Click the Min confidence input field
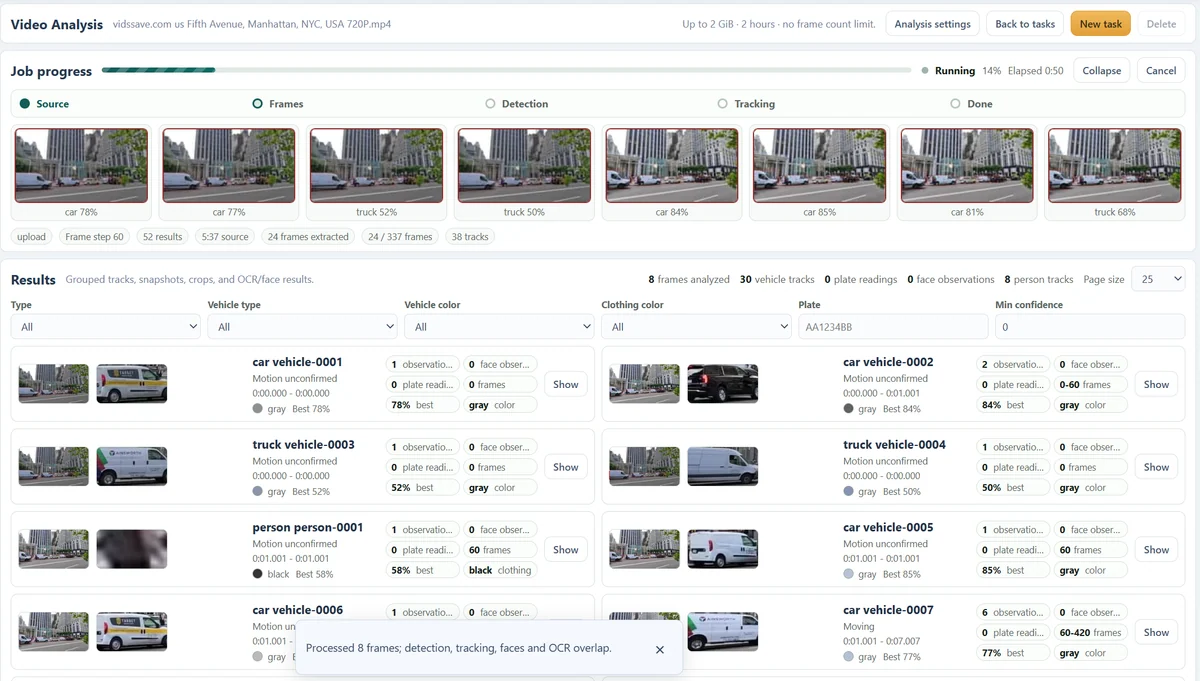The width and height of the screenshot is (1200, 681). [1090, 327]
